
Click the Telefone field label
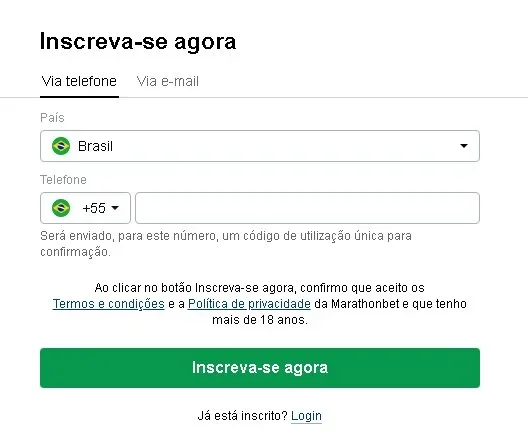pos(63,180)
